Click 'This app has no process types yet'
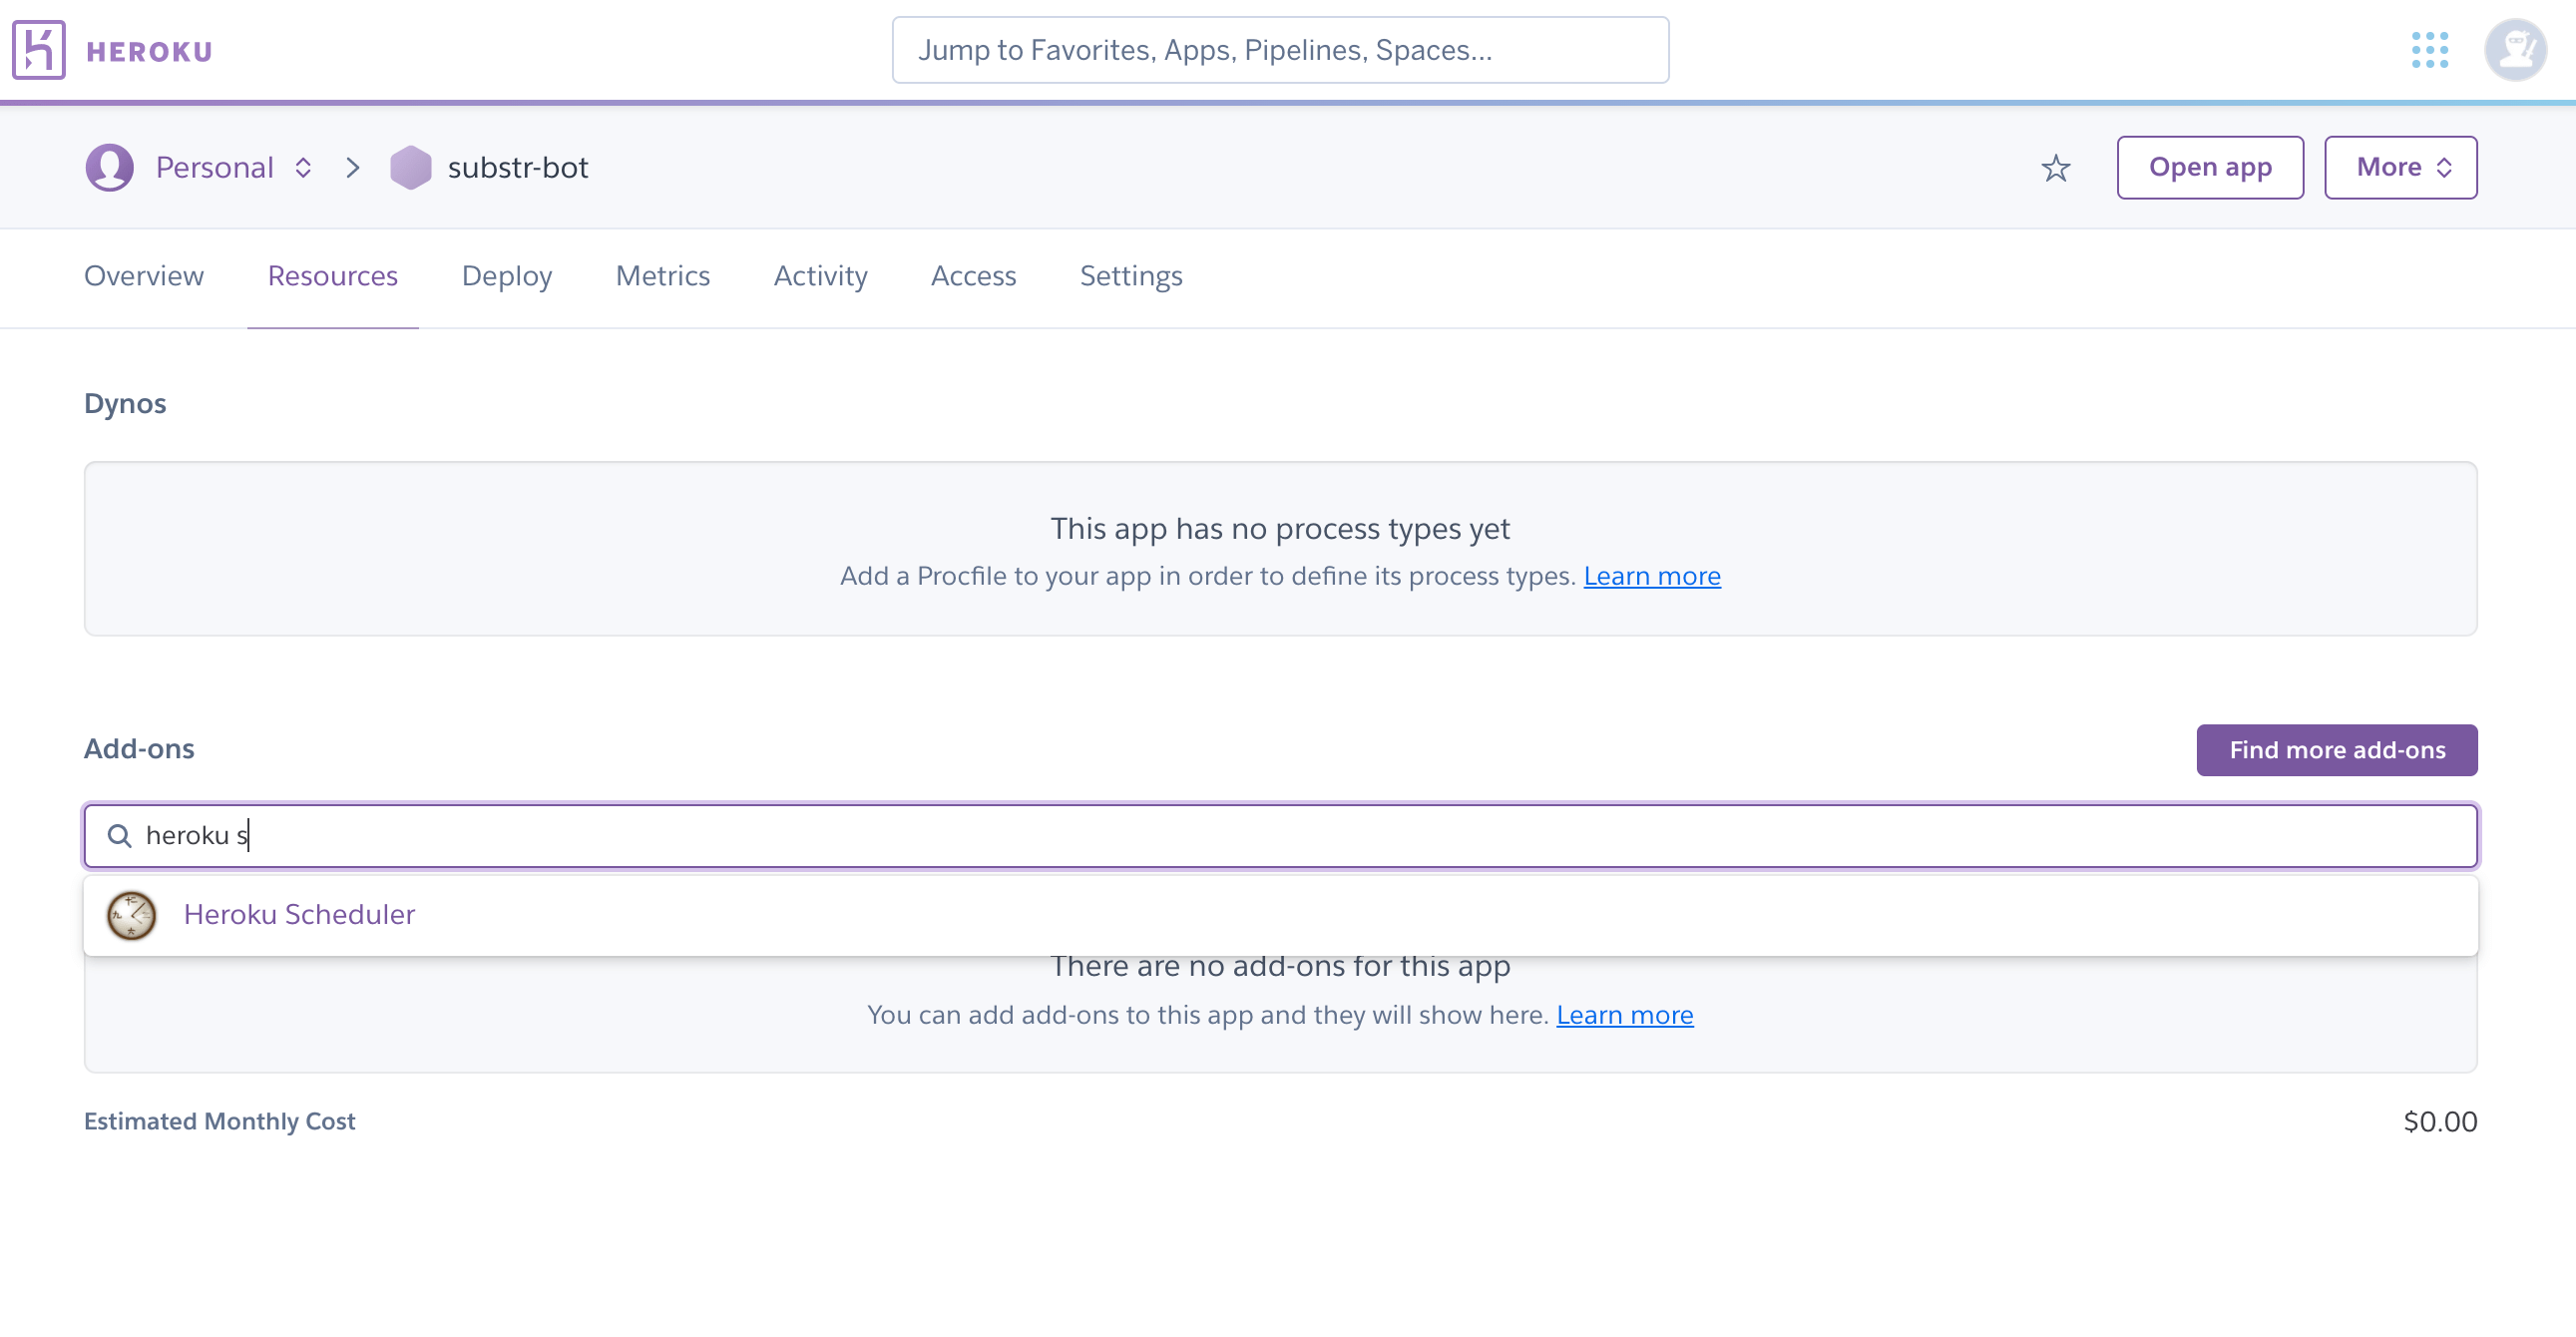This screenshot has width=2576, height=1337. 1280,528
